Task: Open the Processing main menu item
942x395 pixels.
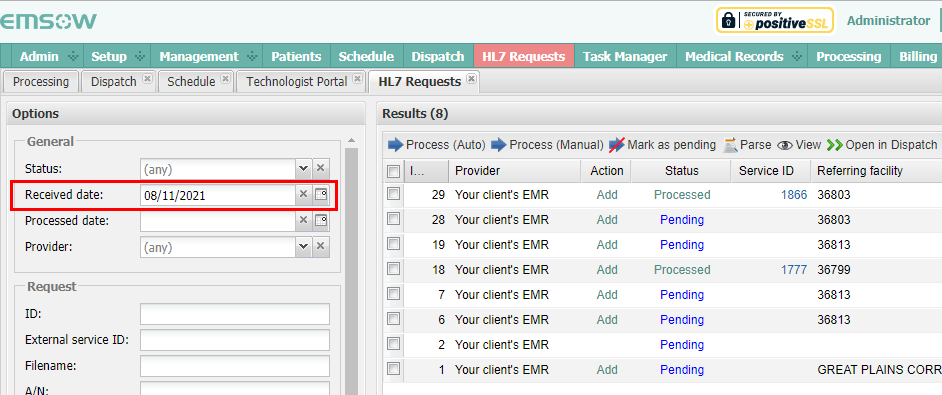Action: 848,57
